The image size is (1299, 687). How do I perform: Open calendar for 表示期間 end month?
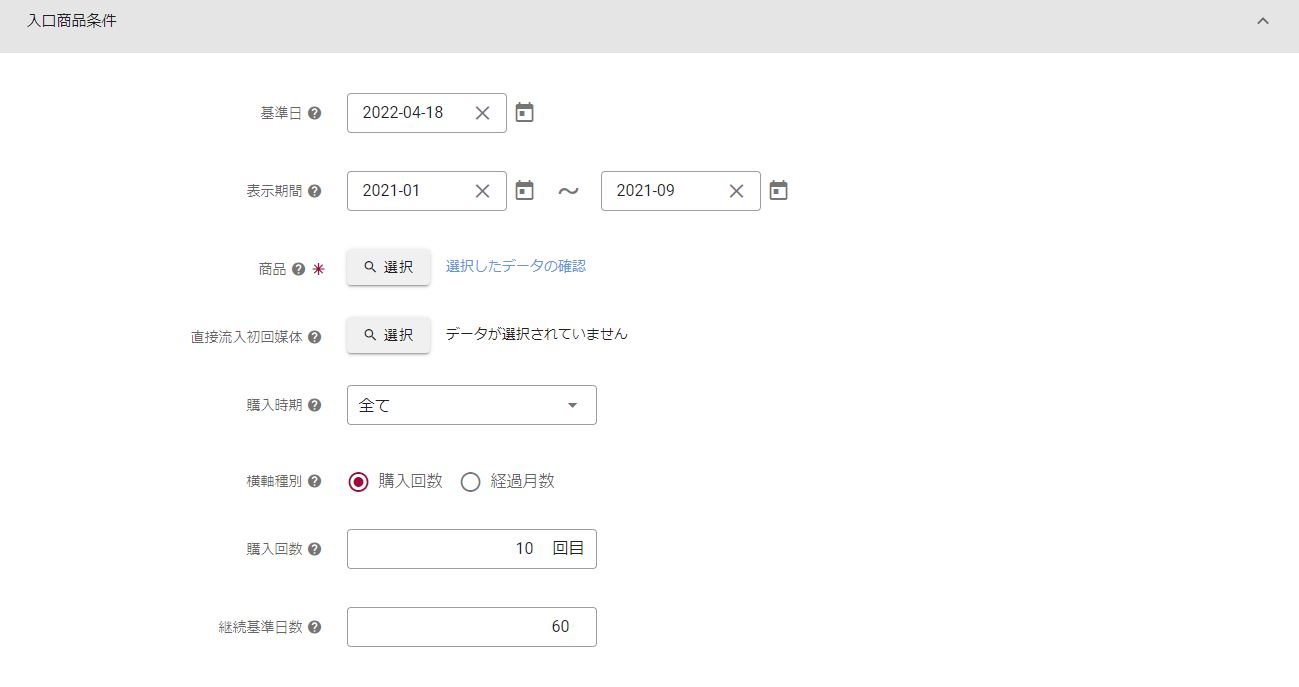[x=778, y=191]
